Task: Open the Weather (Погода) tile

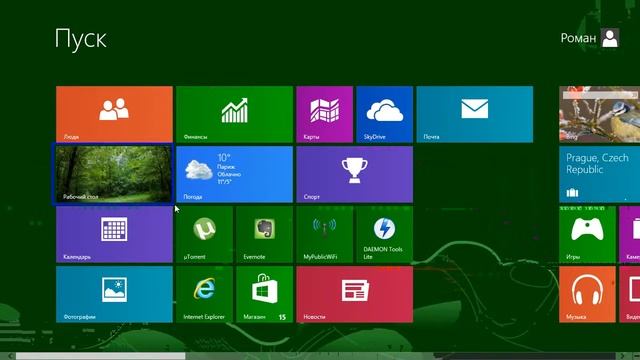Action: (234, 174)
